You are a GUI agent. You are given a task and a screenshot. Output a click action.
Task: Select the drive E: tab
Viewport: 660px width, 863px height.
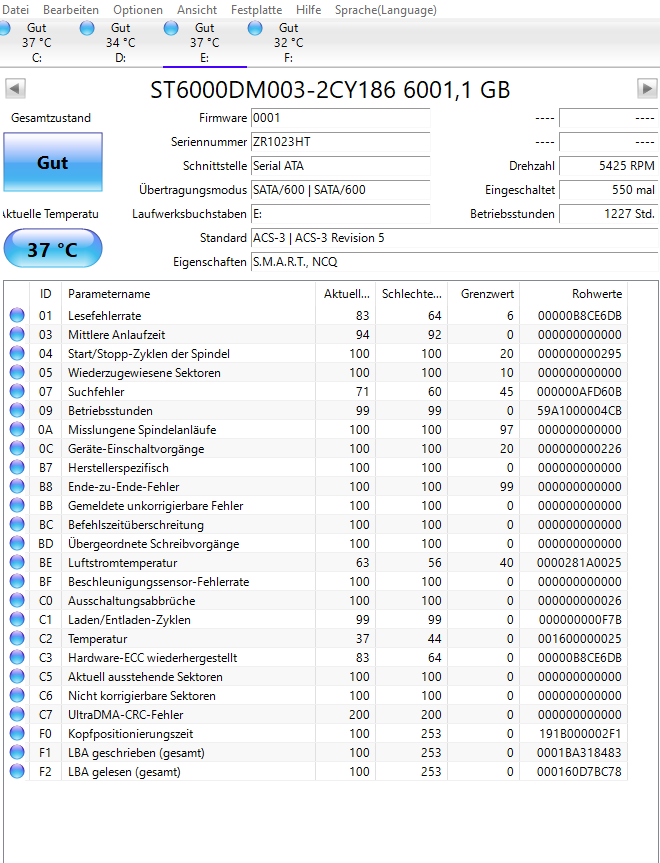(x=205, y=42)
